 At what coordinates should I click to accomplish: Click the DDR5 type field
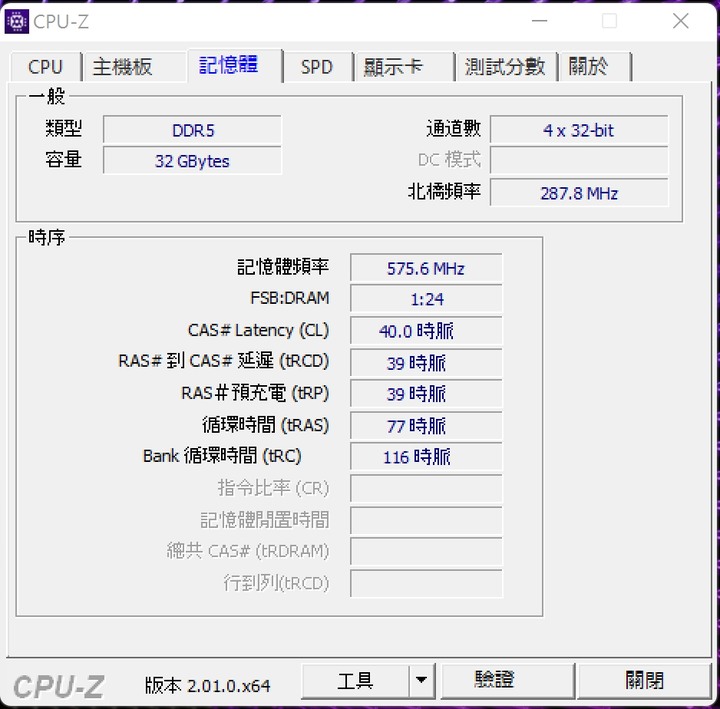click(192, 130)
